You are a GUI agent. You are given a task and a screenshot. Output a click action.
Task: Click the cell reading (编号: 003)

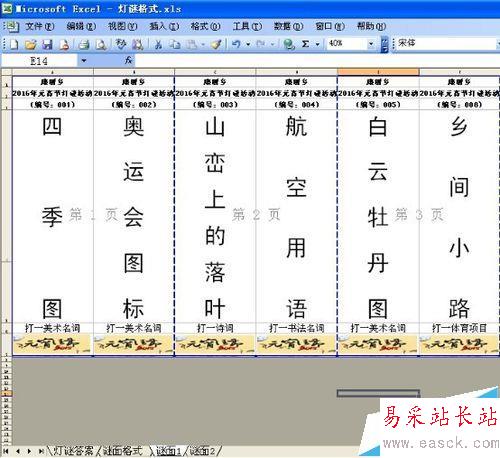tap(215, 104)
